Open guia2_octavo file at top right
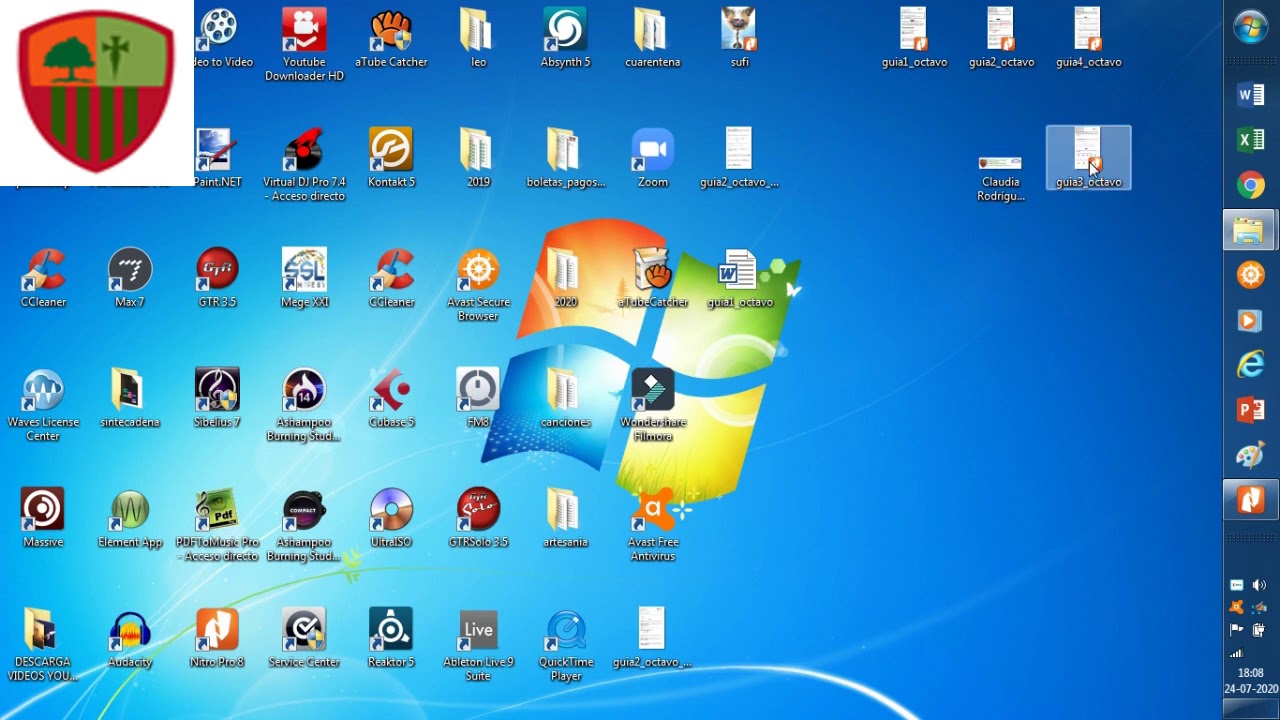The image size is (1280, 720). pos(1001,37)
